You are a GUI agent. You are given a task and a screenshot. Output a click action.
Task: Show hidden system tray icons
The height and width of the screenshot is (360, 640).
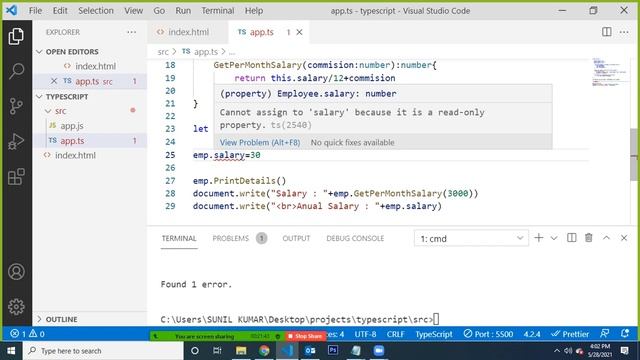coord(557,351)
